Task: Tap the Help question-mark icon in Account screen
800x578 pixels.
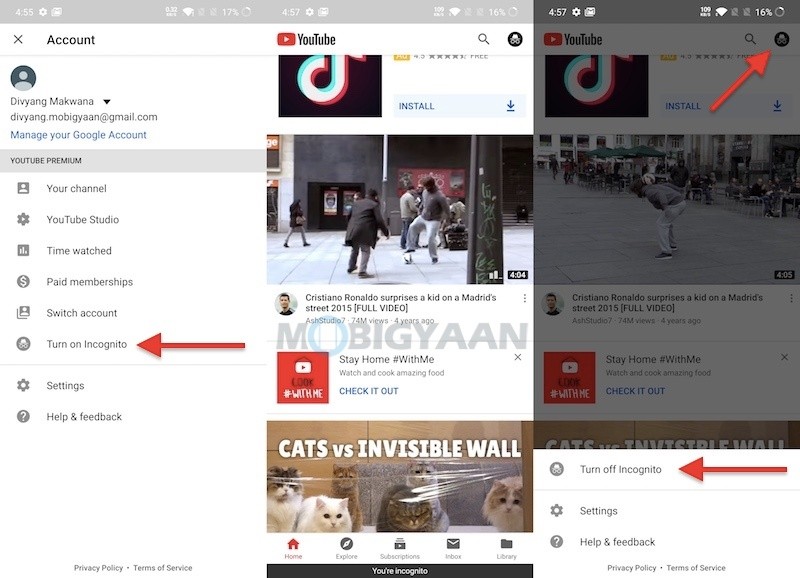Action: click(23, 416)
